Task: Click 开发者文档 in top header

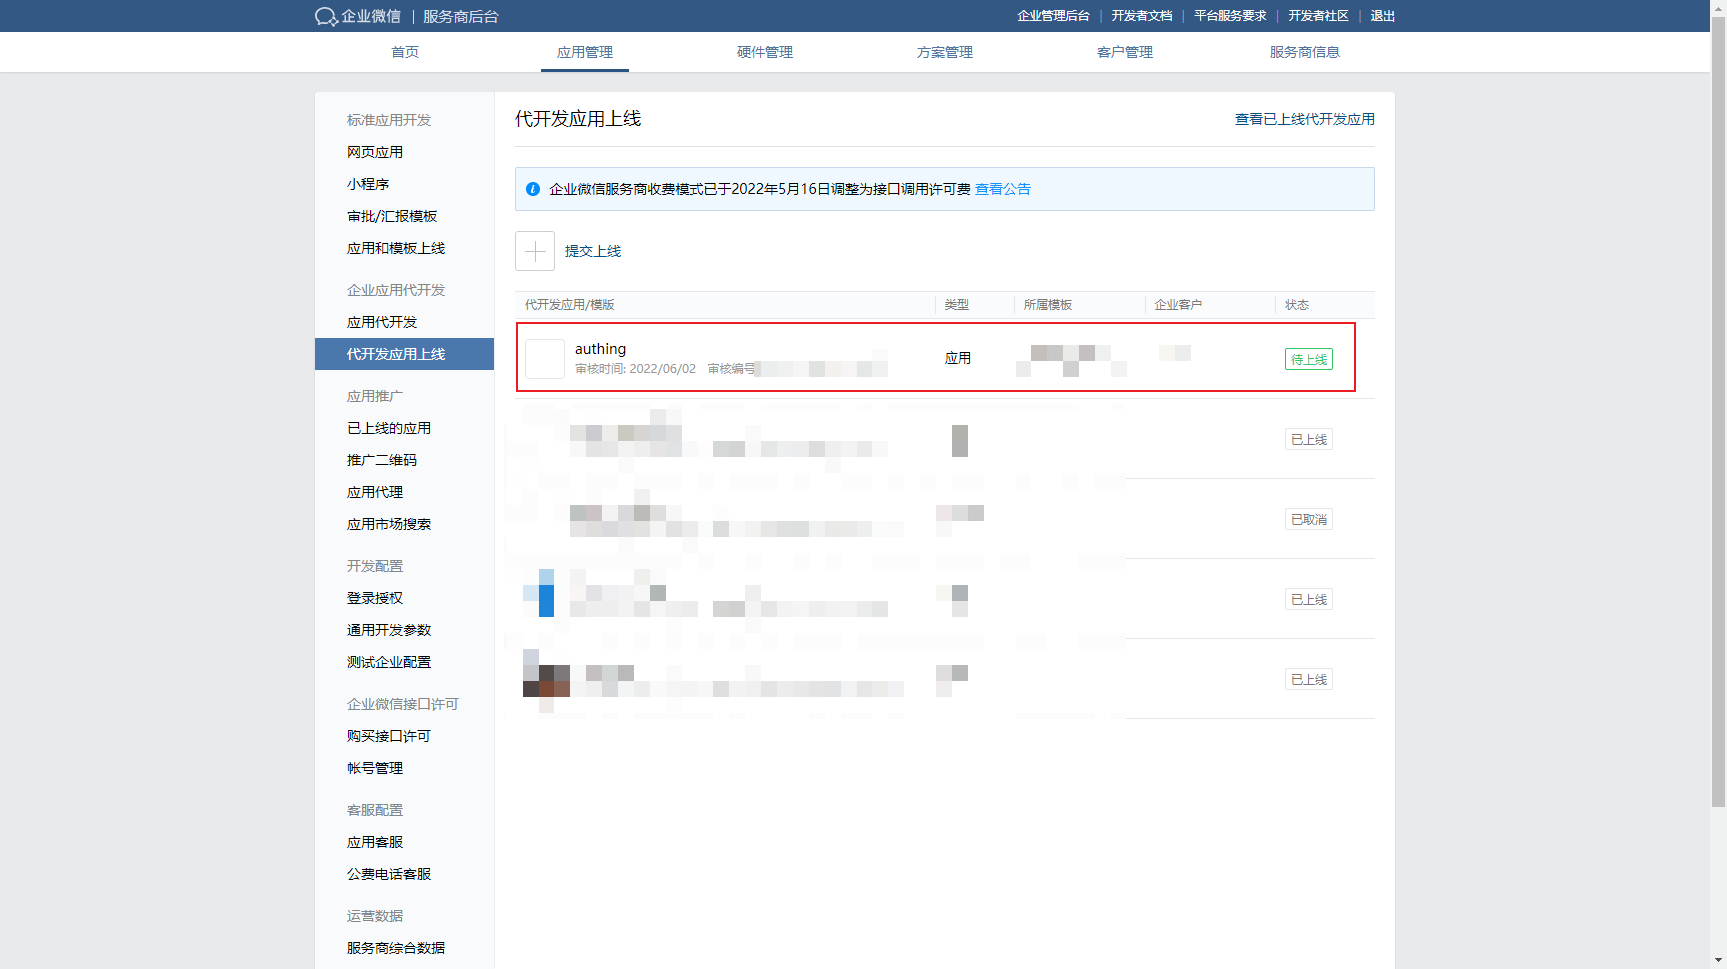Action: tap(1142, 16)
